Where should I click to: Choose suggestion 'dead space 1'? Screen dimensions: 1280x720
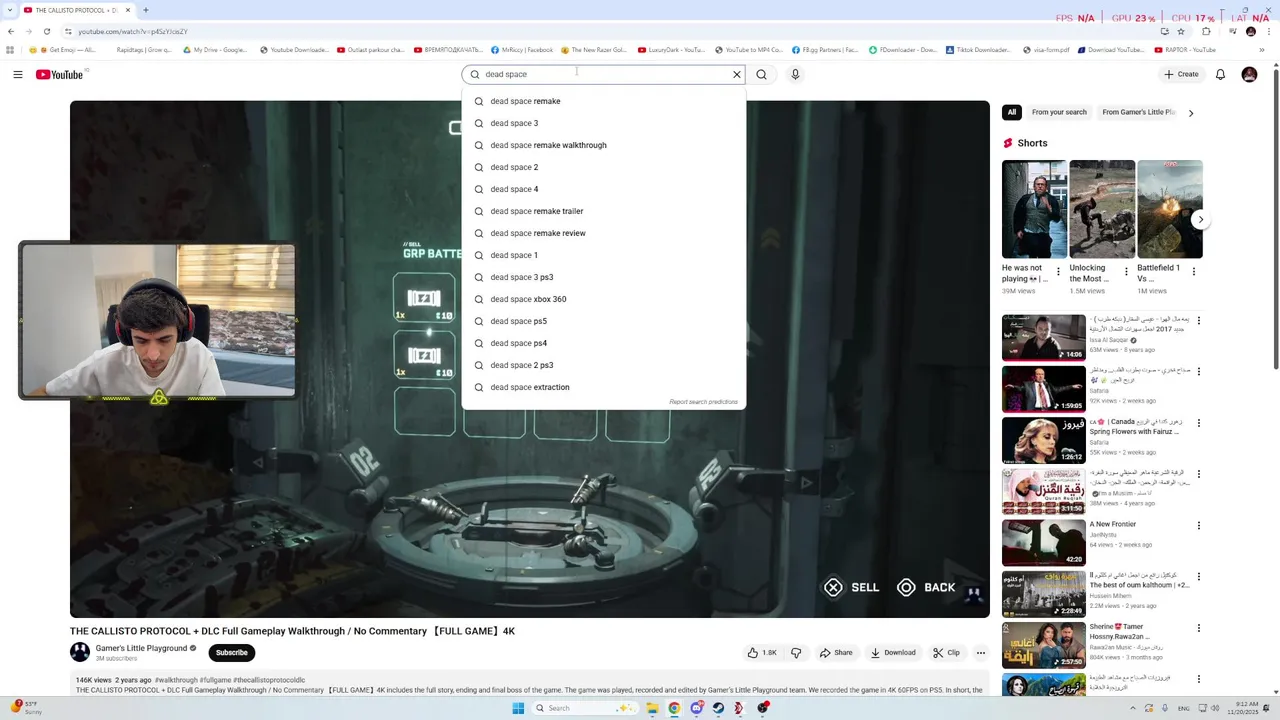604,255
